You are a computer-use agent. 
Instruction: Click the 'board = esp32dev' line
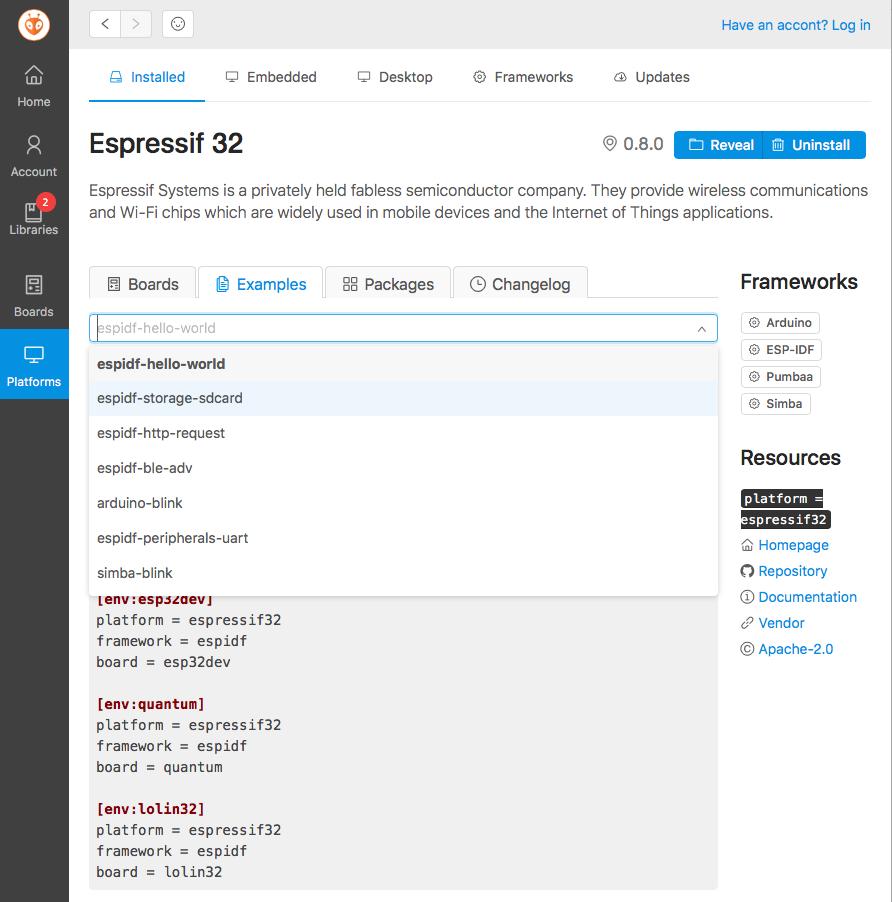click(x=163, y=662)
